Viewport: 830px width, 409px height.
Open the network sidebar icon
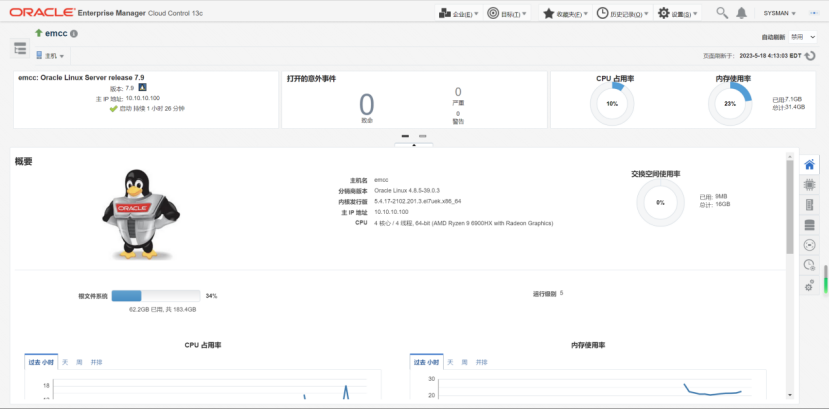pos(809,245)
